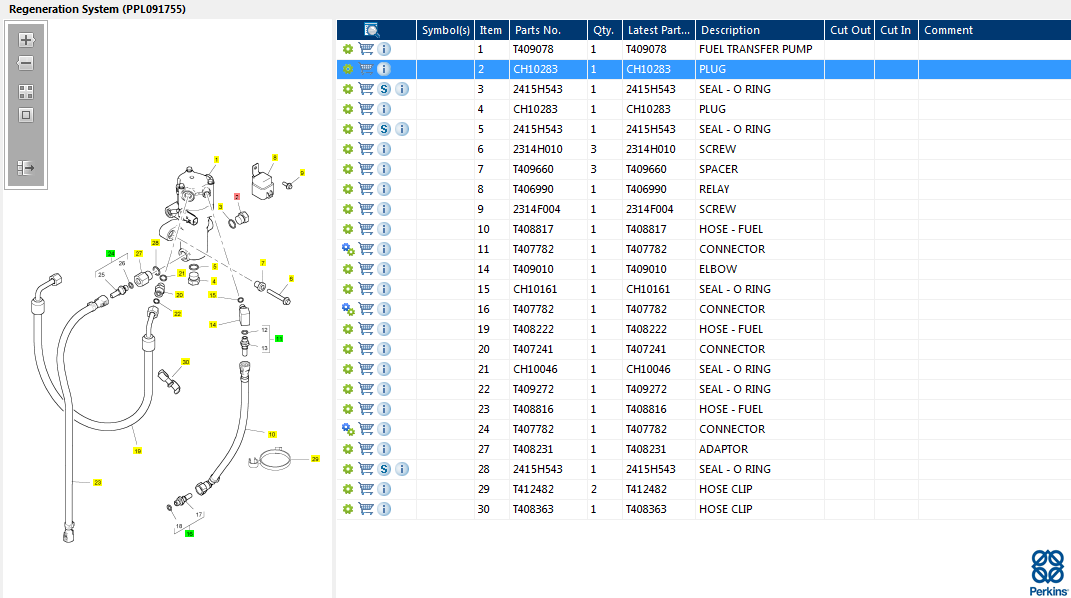Click the gear icon for item 10 HOSE - FUEL
This screenshot has height=598, width=1071.
348,229
